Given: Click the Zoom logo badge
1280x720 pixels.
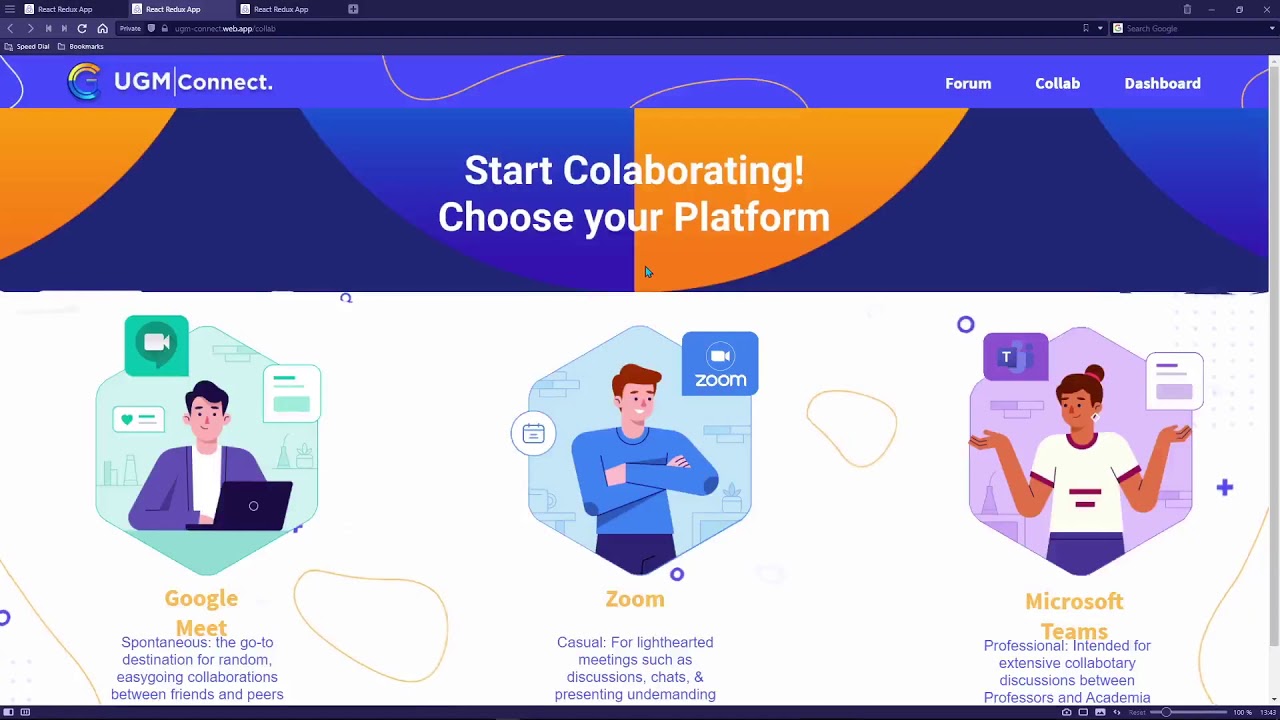Looking at the screenshot, I should click(720, 364).
